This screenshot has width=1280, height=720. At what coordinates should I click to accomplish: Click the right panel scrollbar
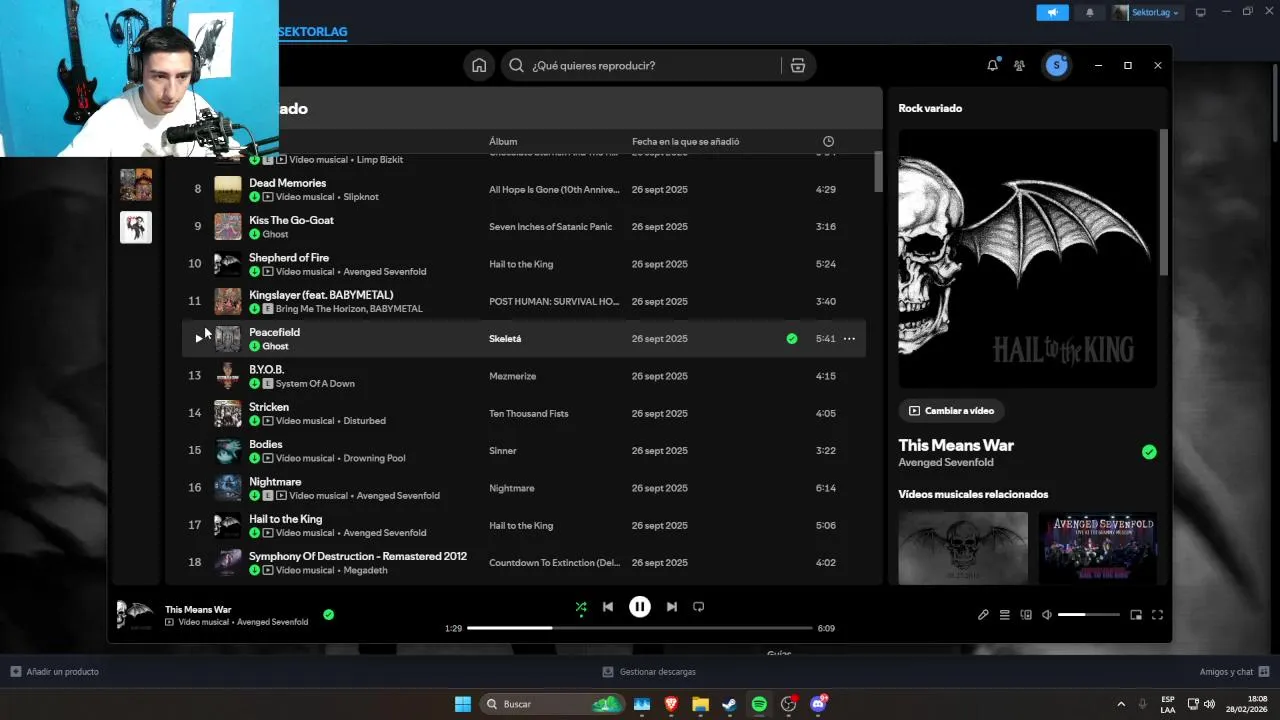(1163, 203)
